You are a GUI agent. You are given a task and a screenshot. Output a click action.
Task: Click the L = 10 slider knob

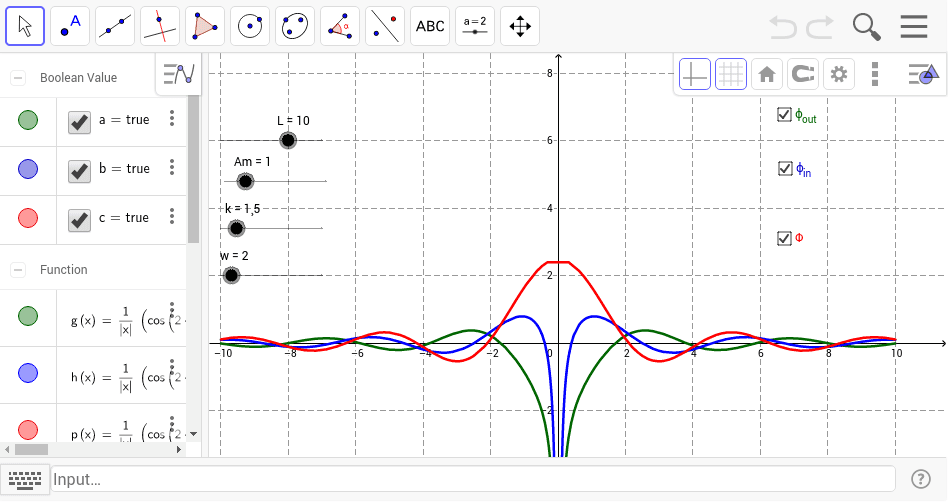pyautogui.click(x=288, y=140)
